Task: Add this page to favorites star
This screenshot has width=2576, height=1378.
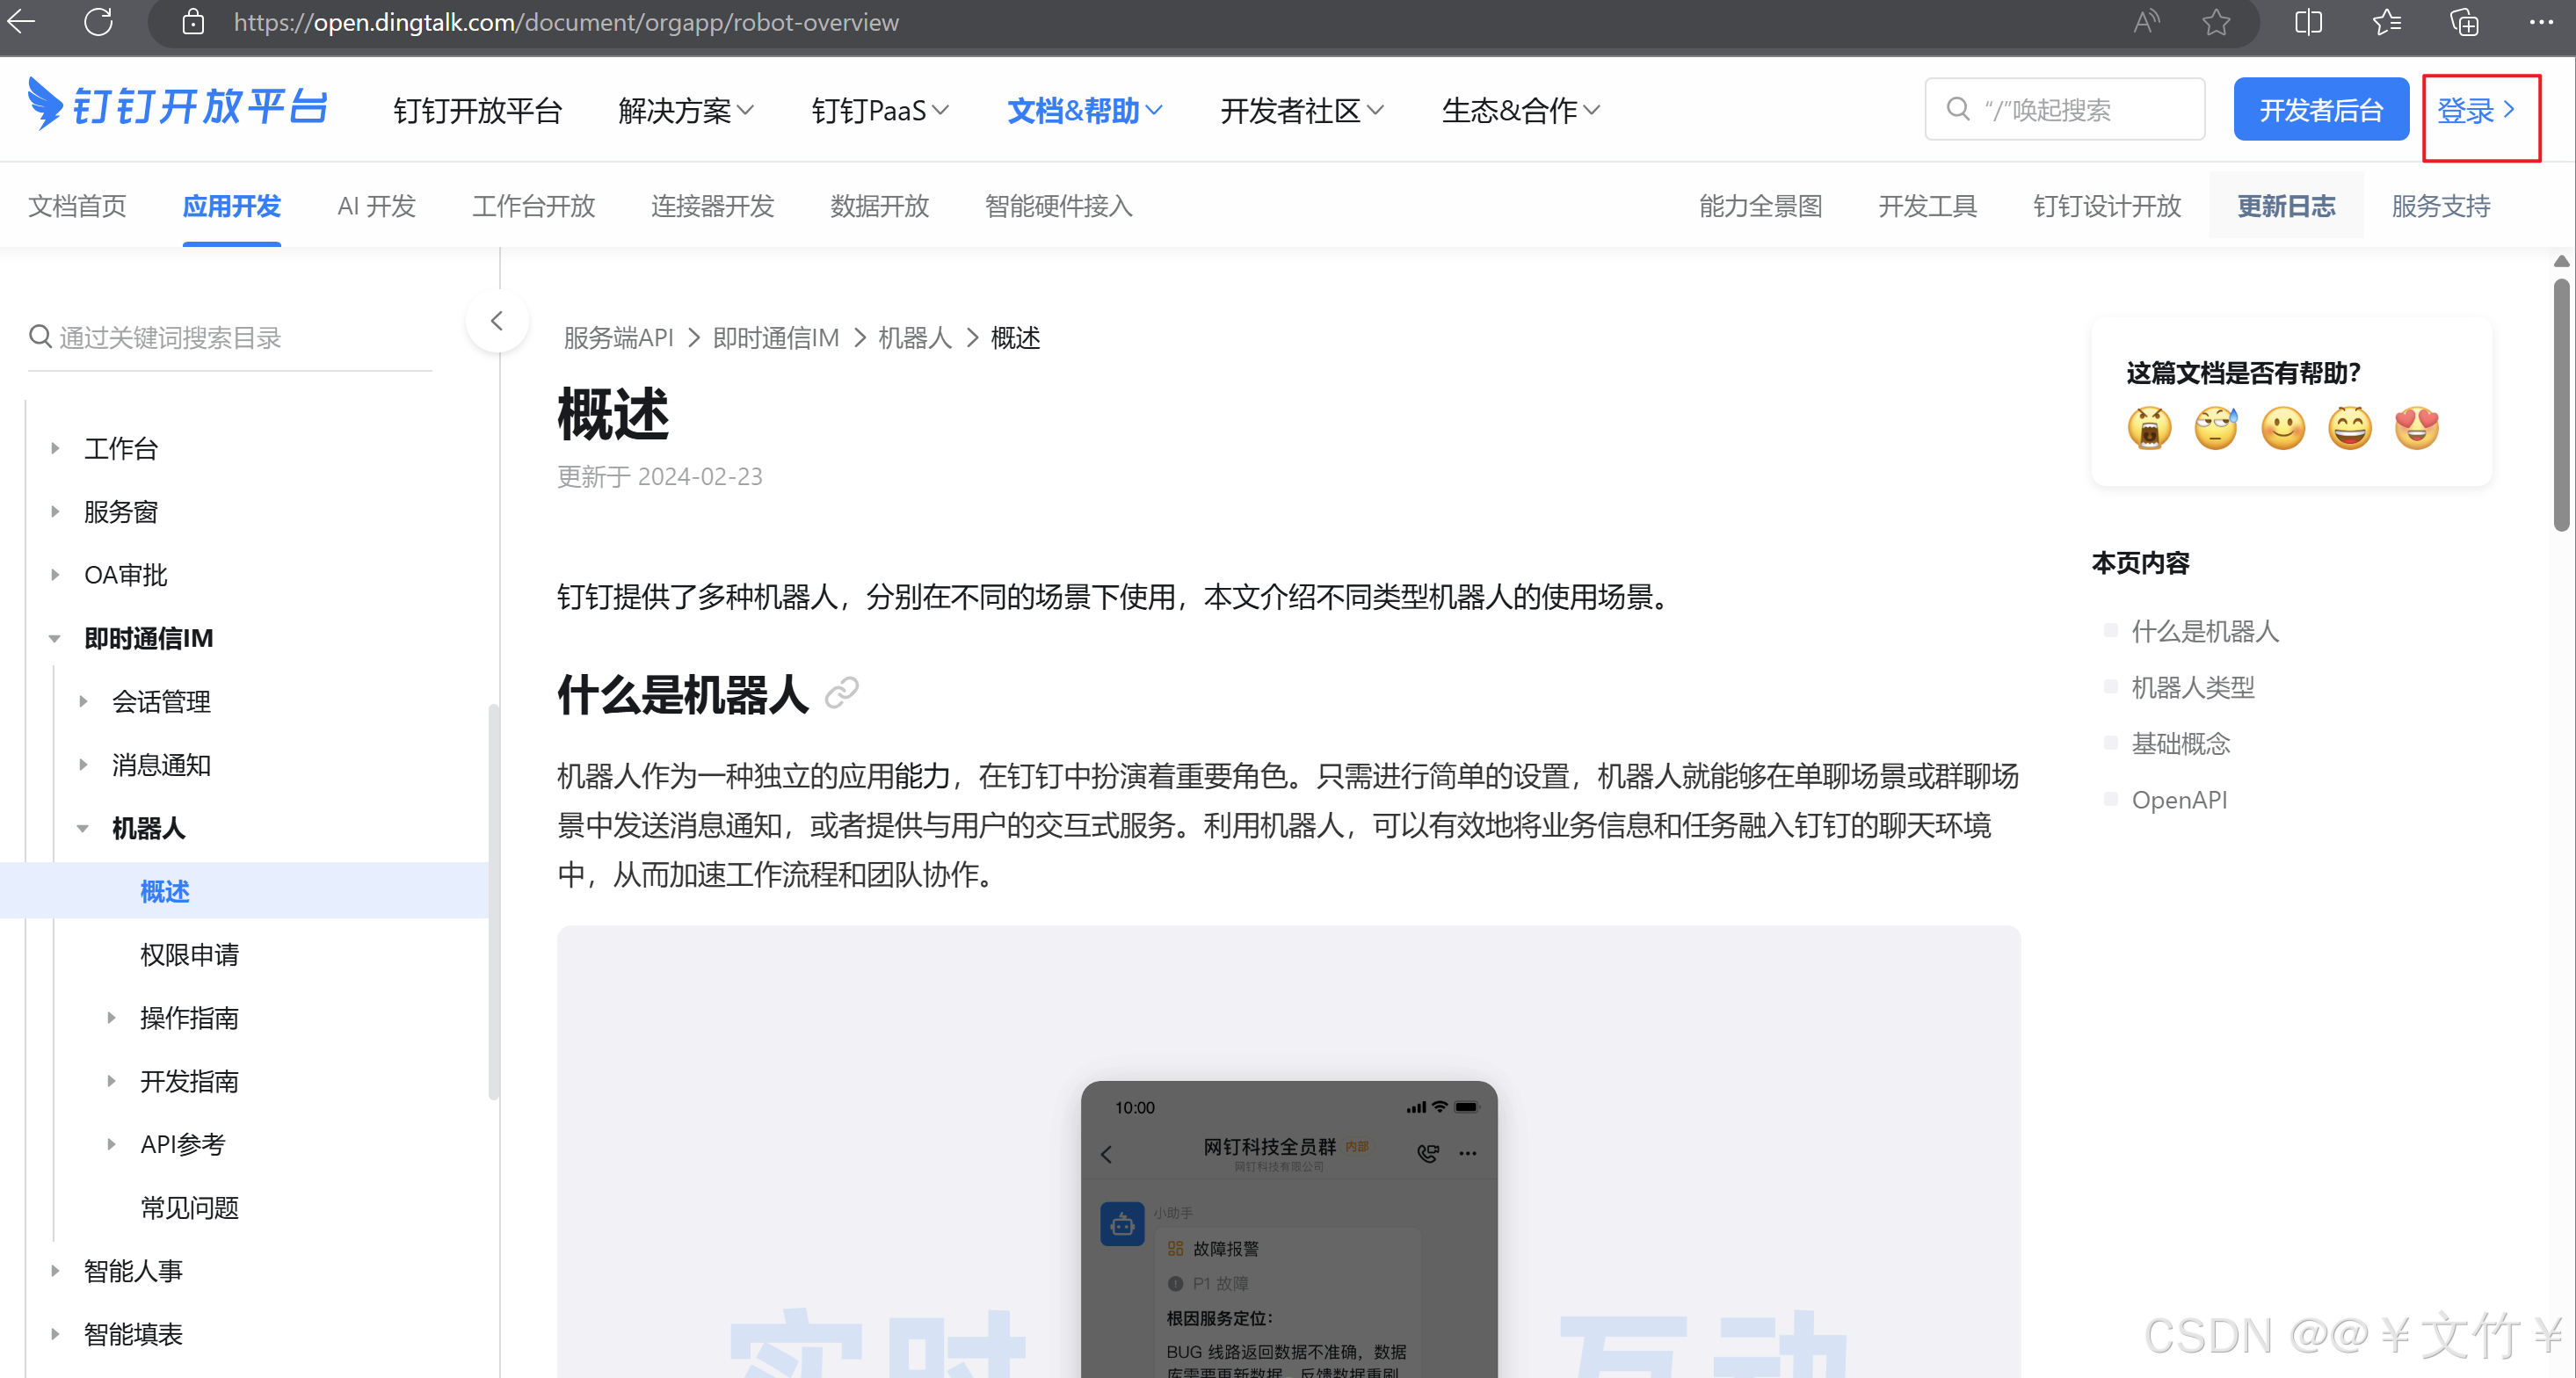Action: point(2216,22)
